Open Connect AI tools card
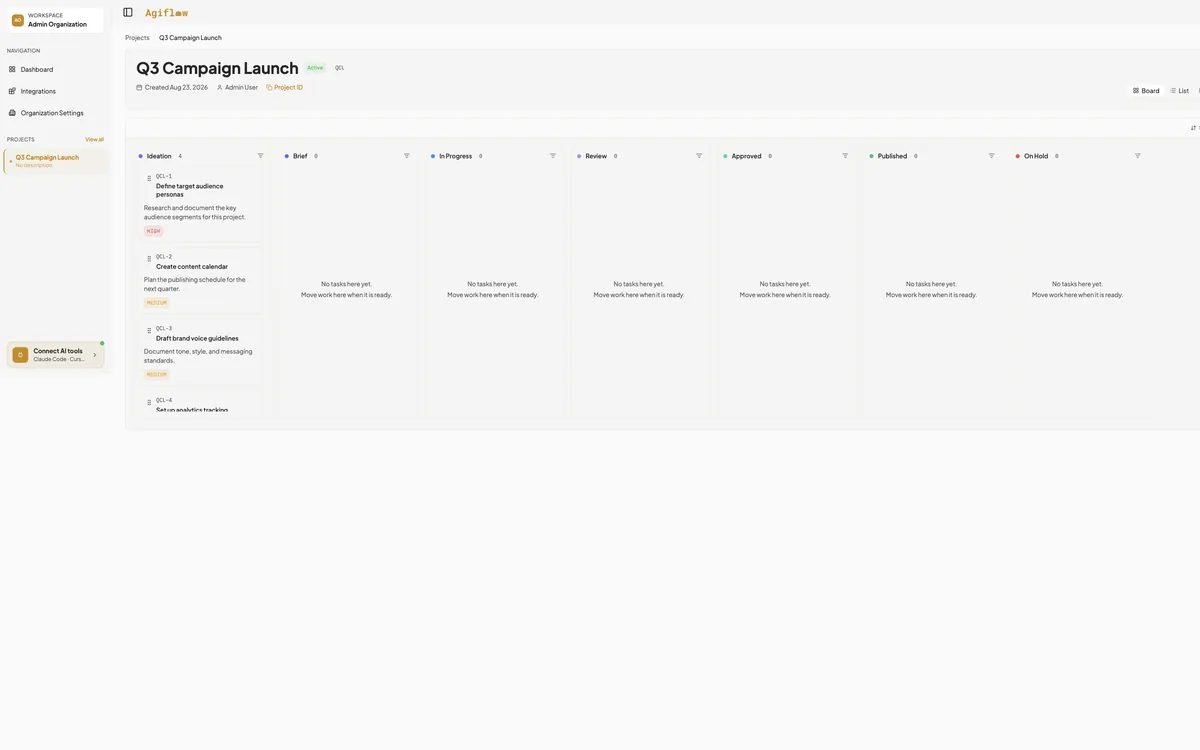This screenshot has height=750, width=1200. (x=56, y=355)
